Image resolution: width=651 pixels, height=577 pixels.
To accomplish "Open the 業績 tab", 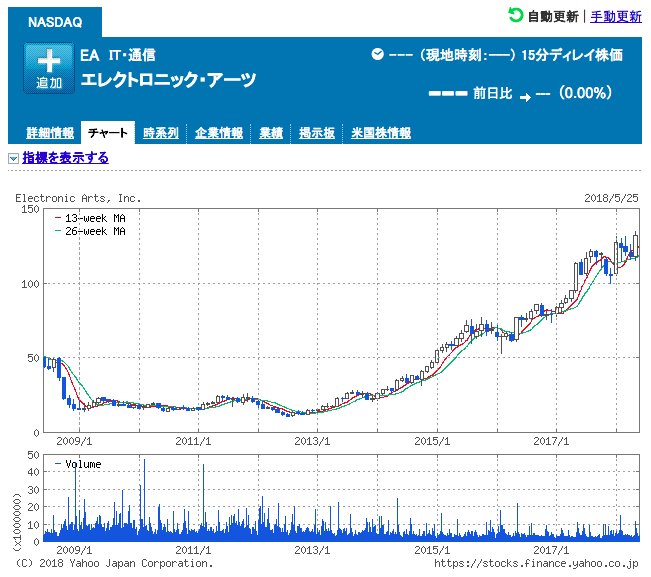I will 271,133.
